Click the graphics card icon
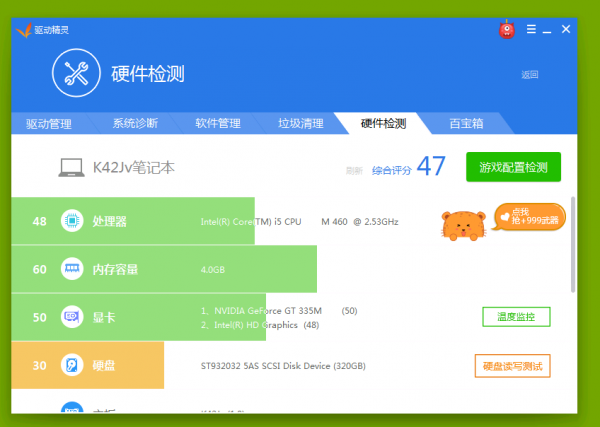The image size is (600, 427). [72, 317]
